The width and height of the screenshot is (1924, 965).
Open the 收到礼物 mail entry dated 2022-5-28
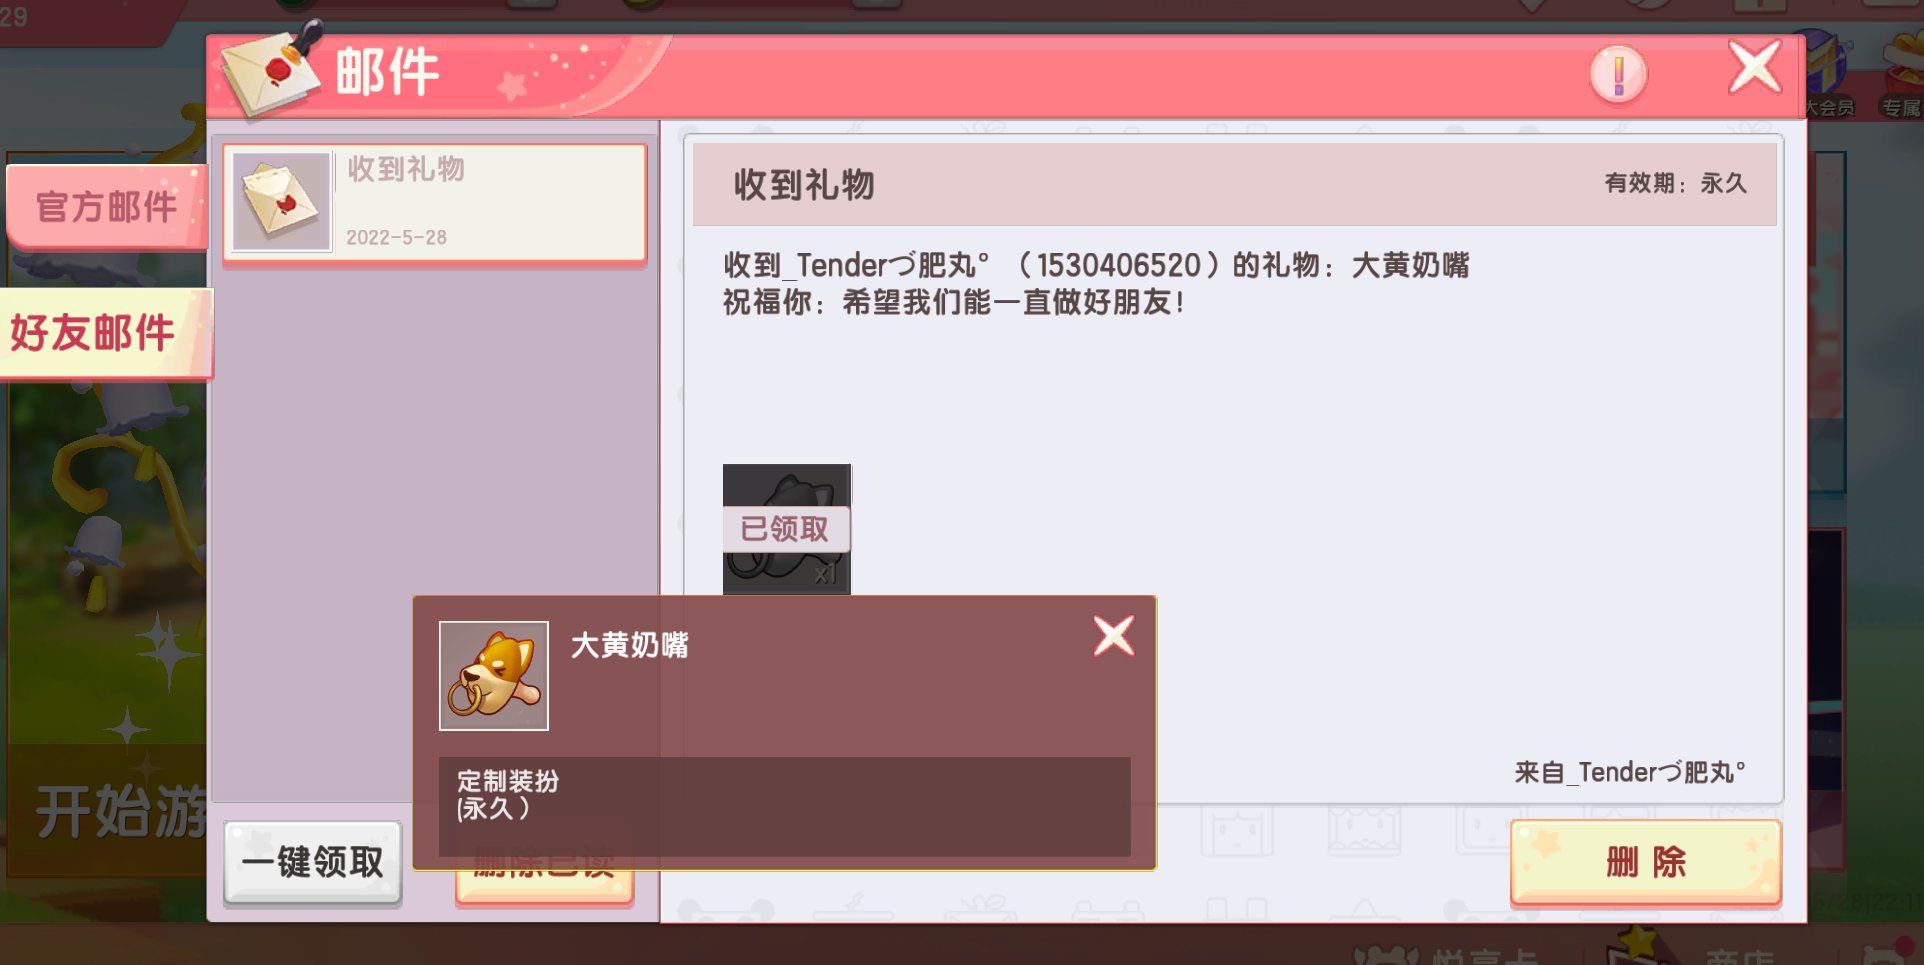tap(435, 203)
